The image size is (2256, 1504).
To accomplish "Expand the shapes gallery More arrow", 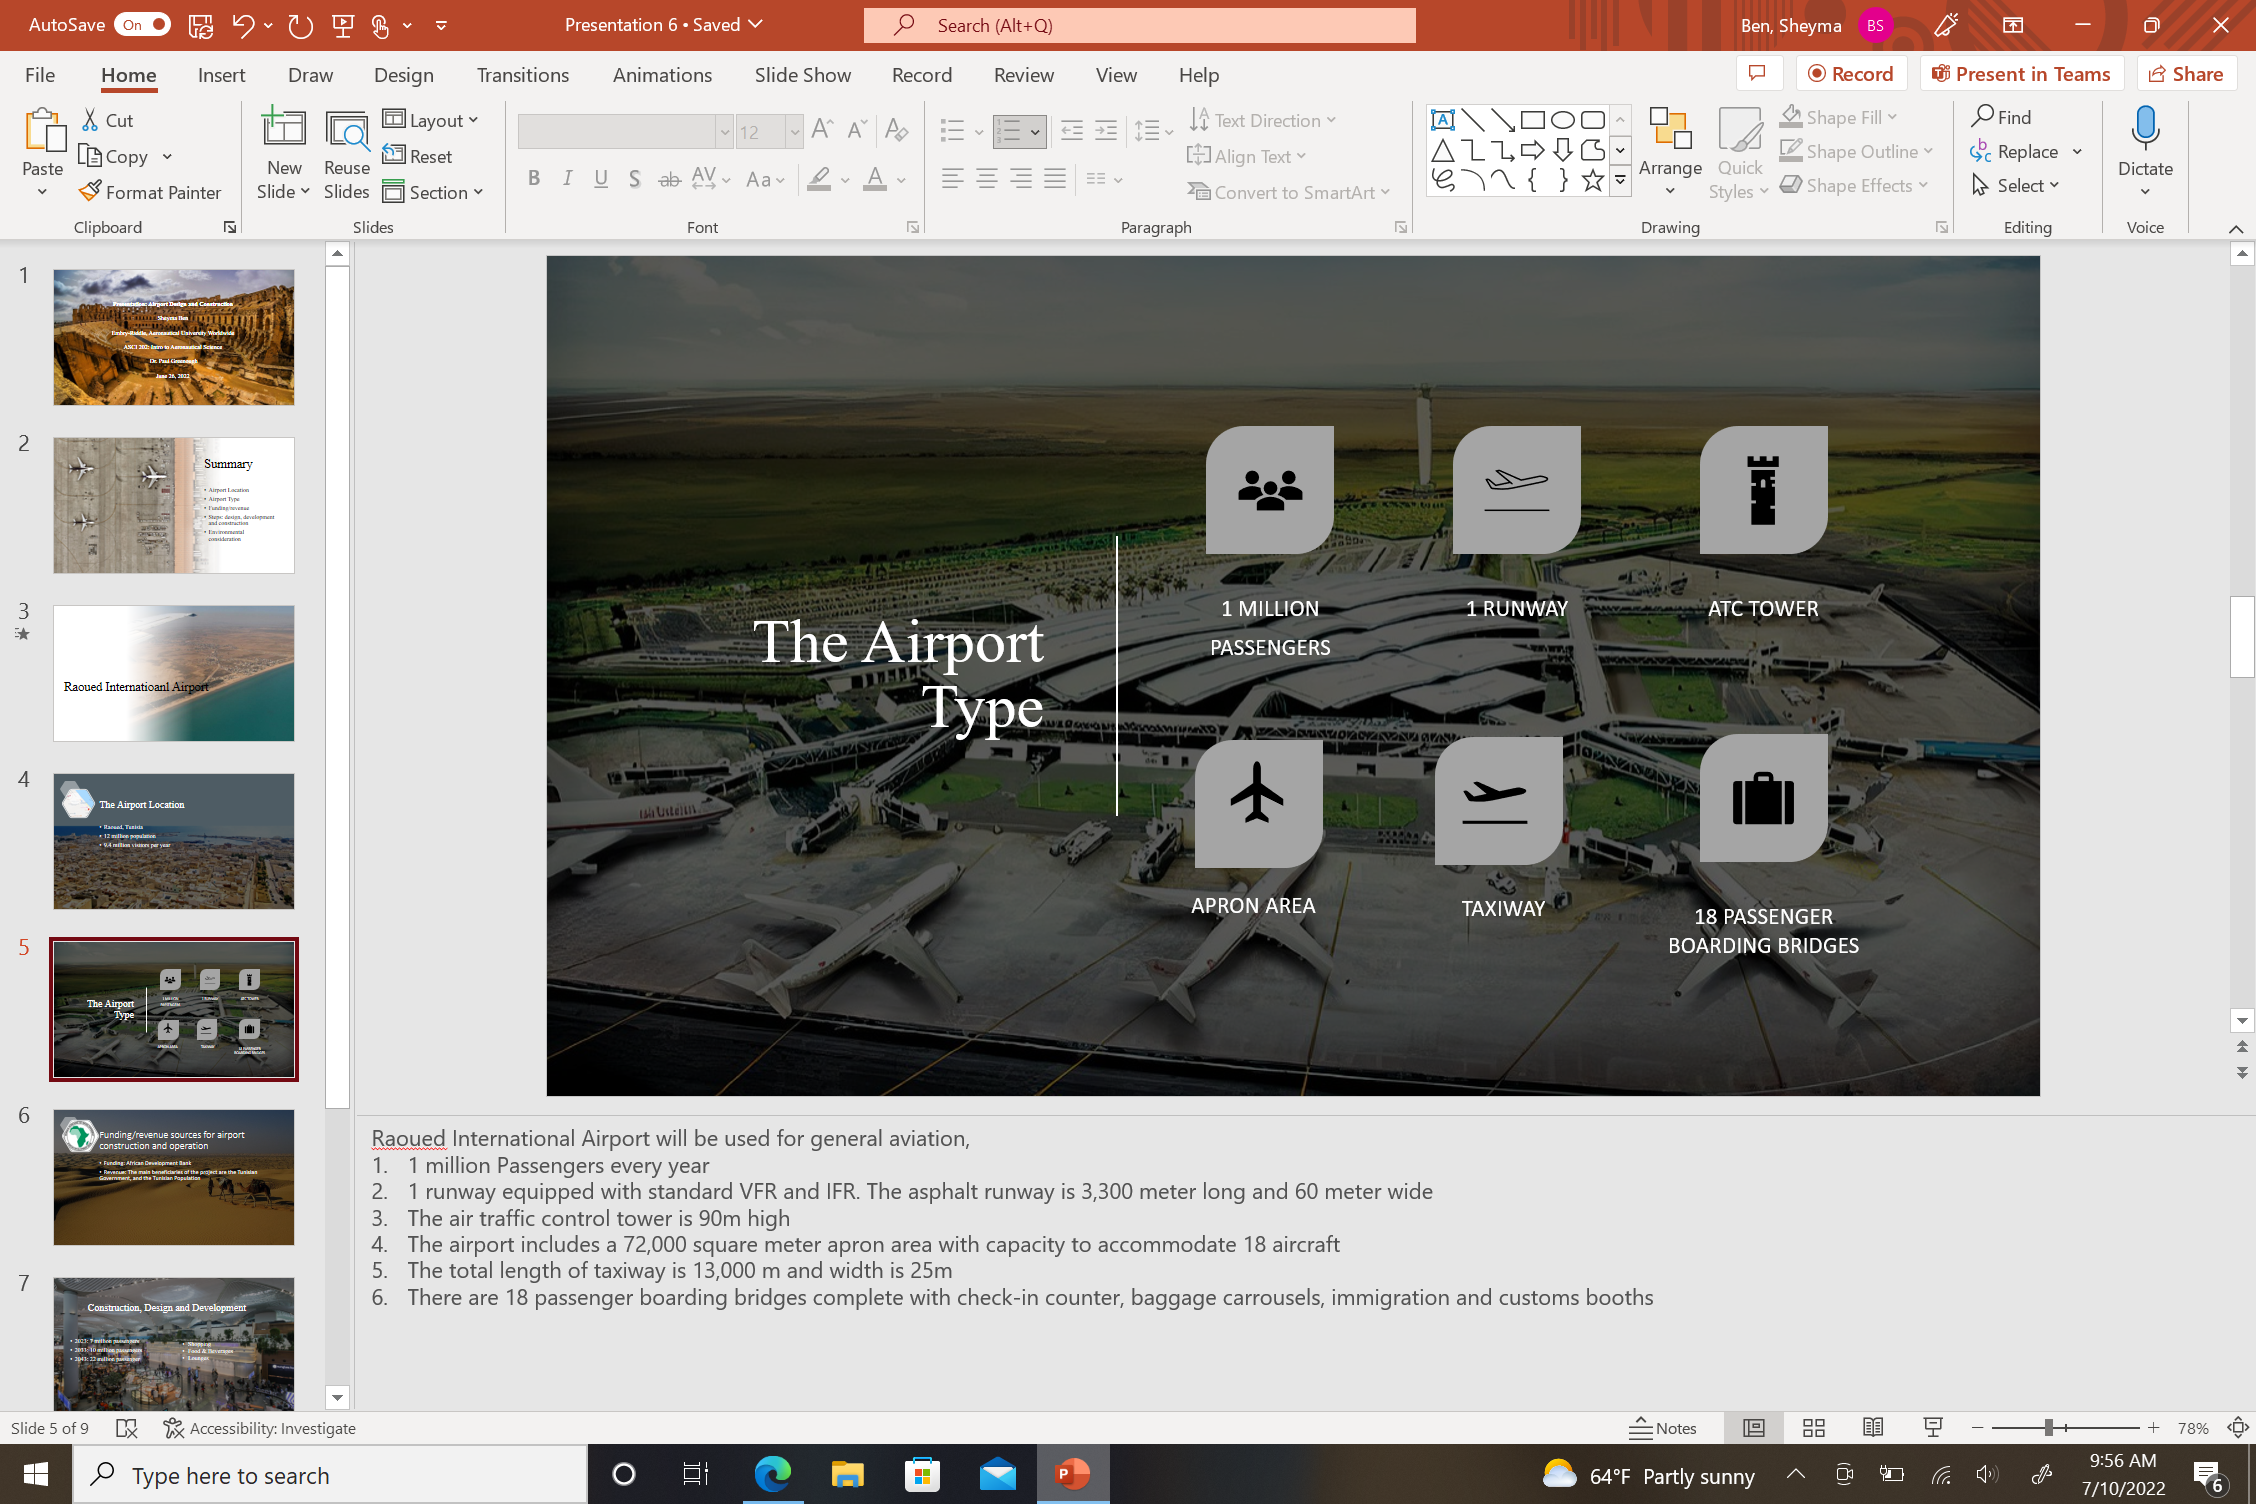I will point(1620,181).
